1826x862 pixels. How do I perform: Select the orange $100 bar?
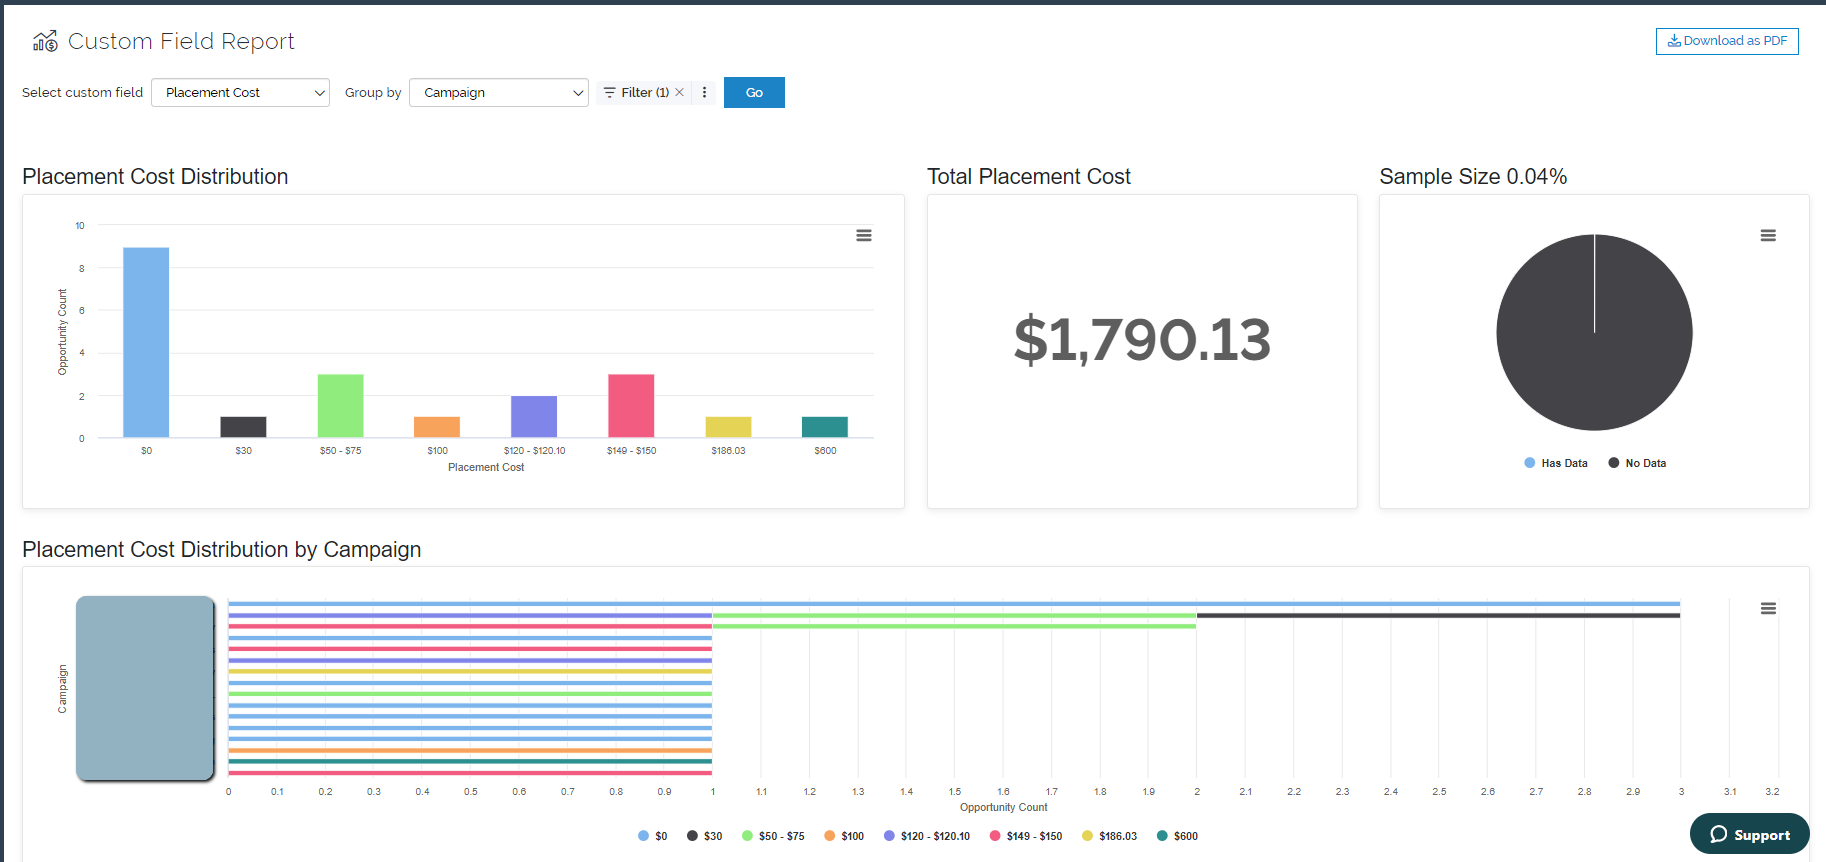click(x=437, y=427)
